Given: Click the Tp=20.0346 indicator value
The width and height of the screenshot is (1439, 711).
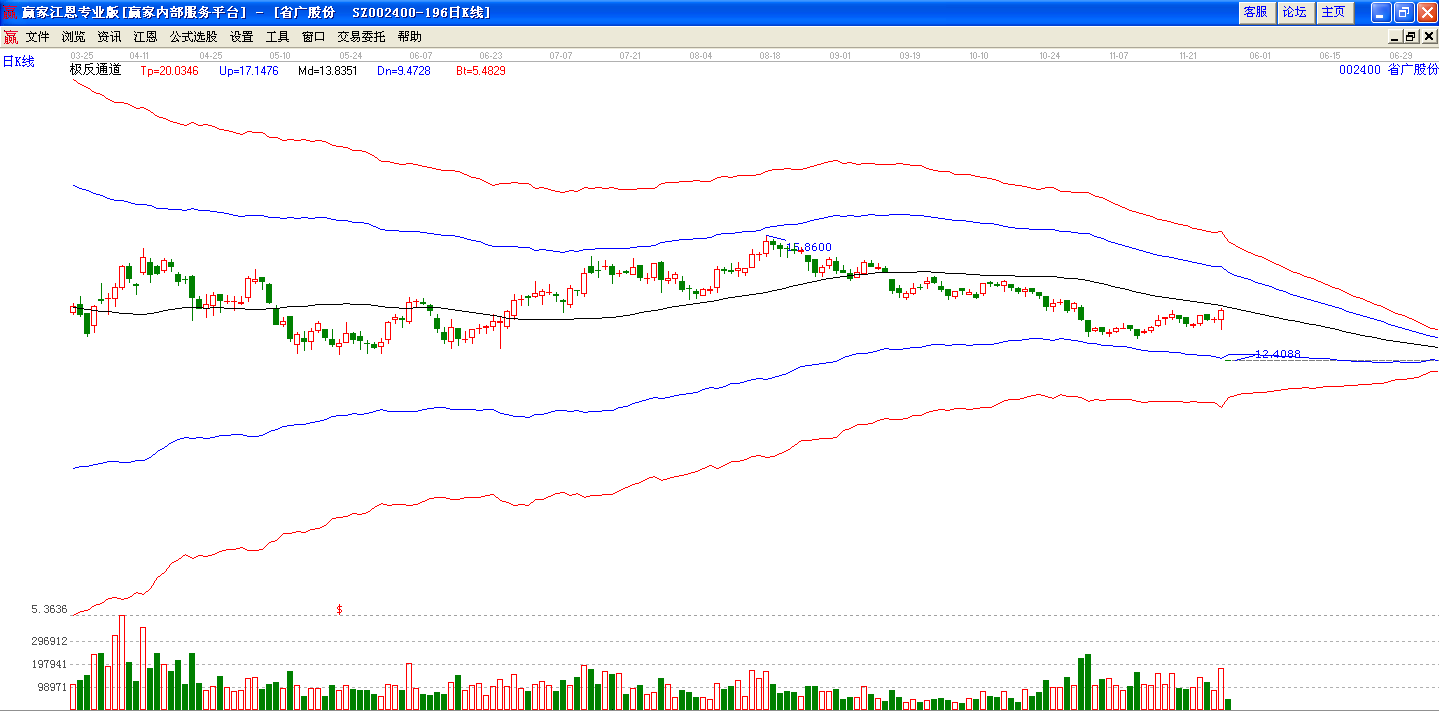Looking at the screenshot, I should pyautogui.click(x=169, y=71).
